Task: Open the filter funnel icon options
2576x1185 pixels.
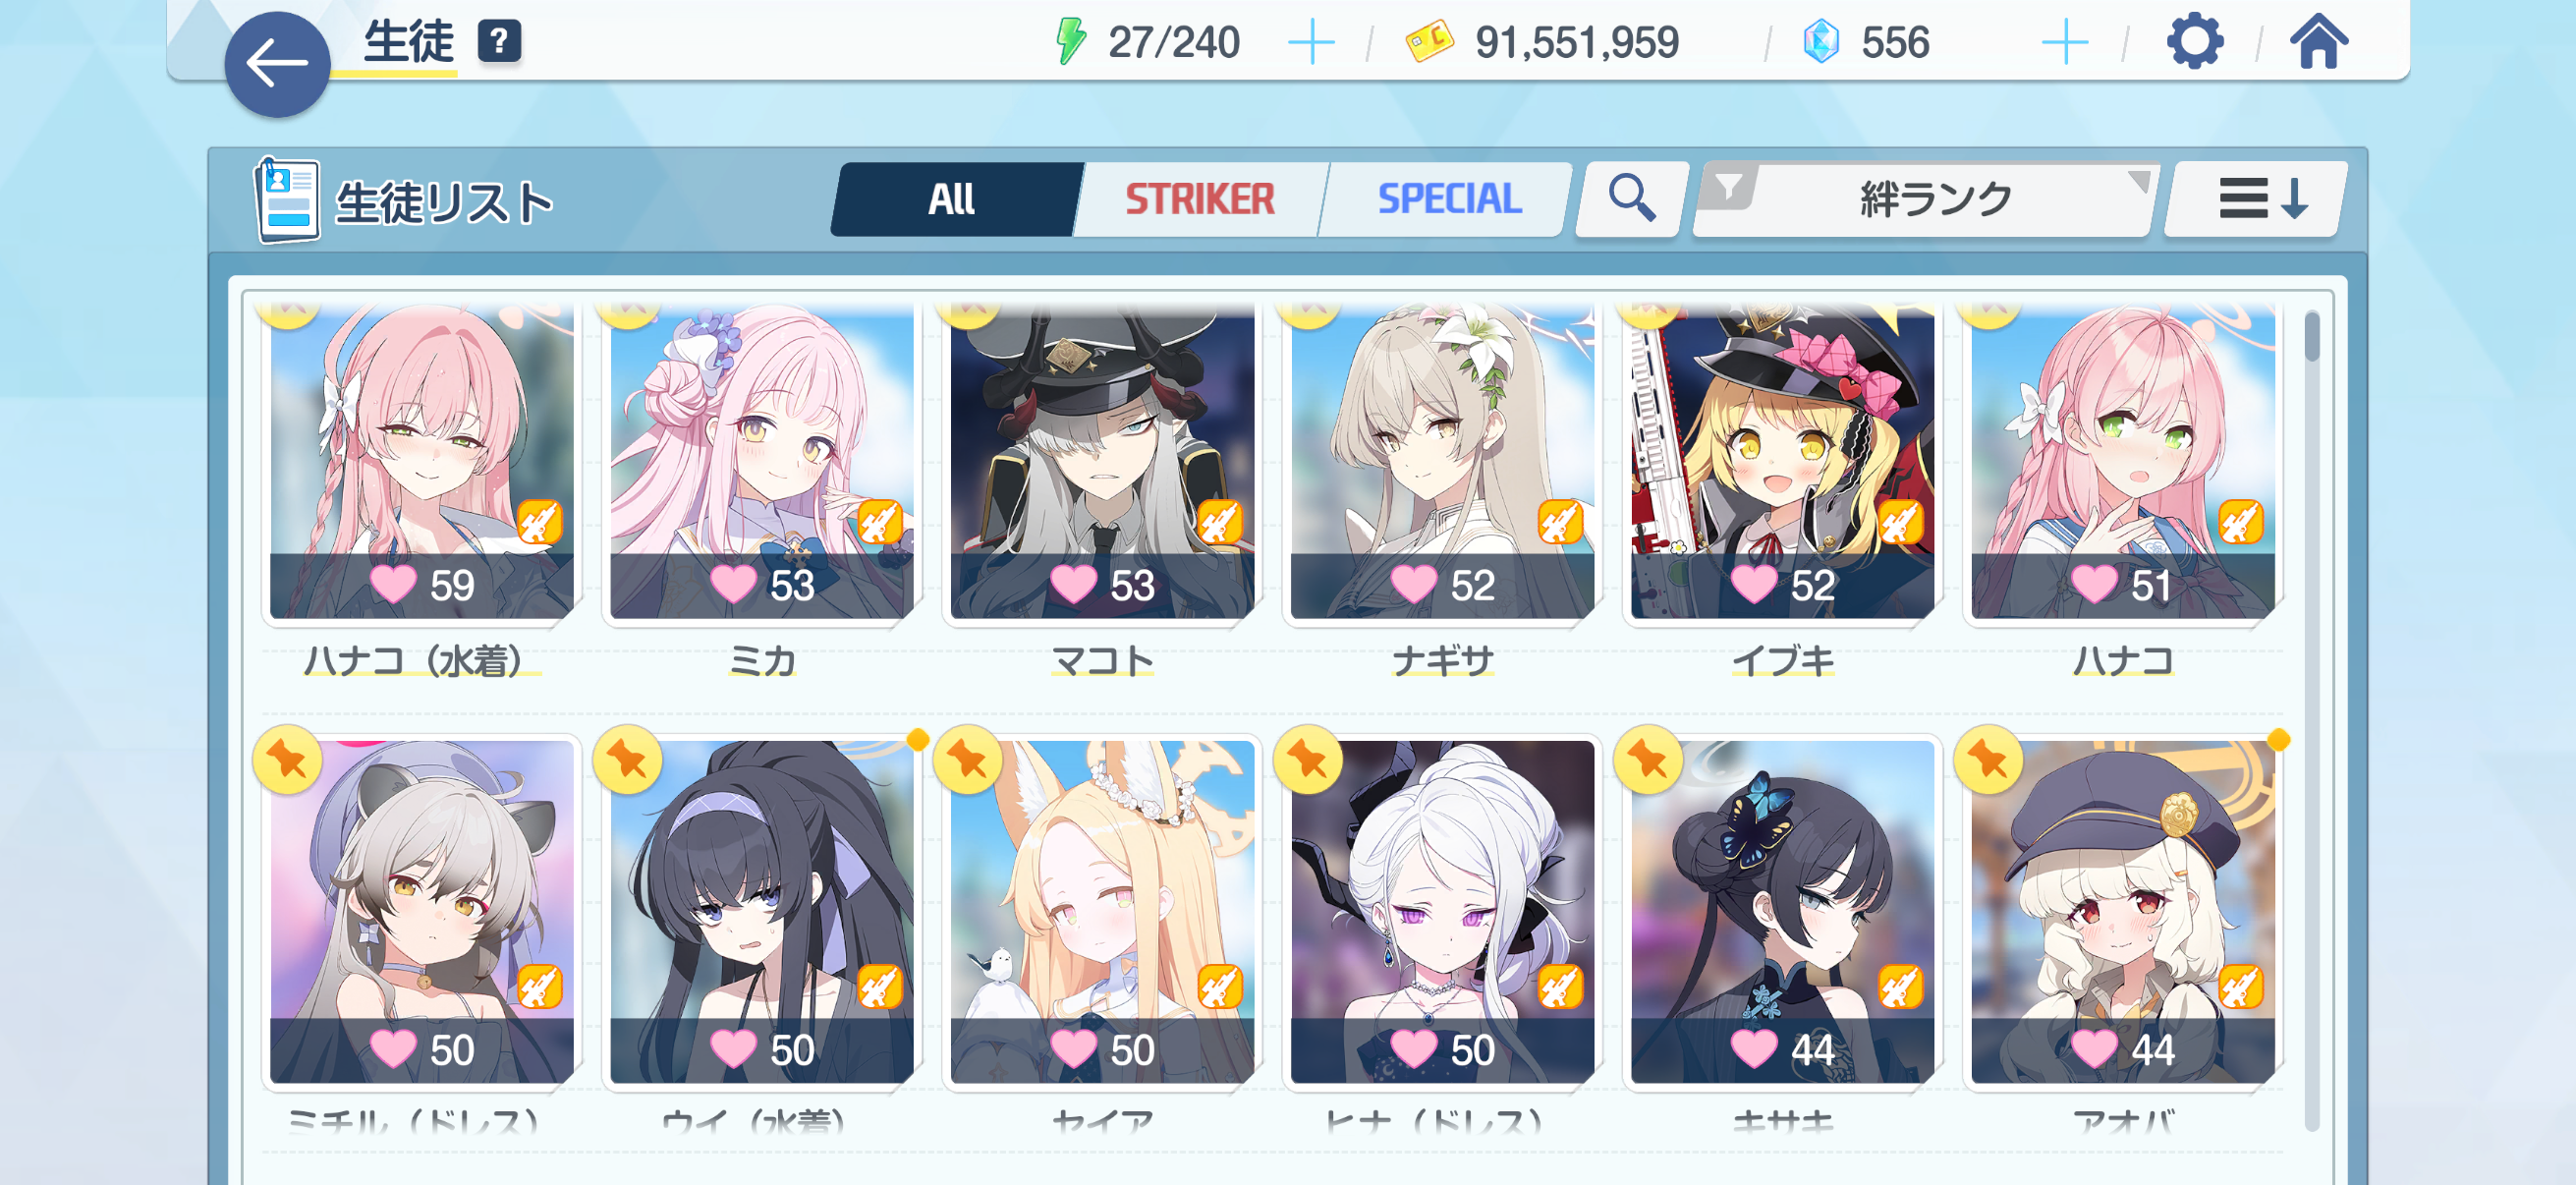Action: [x=1728, y=187]
